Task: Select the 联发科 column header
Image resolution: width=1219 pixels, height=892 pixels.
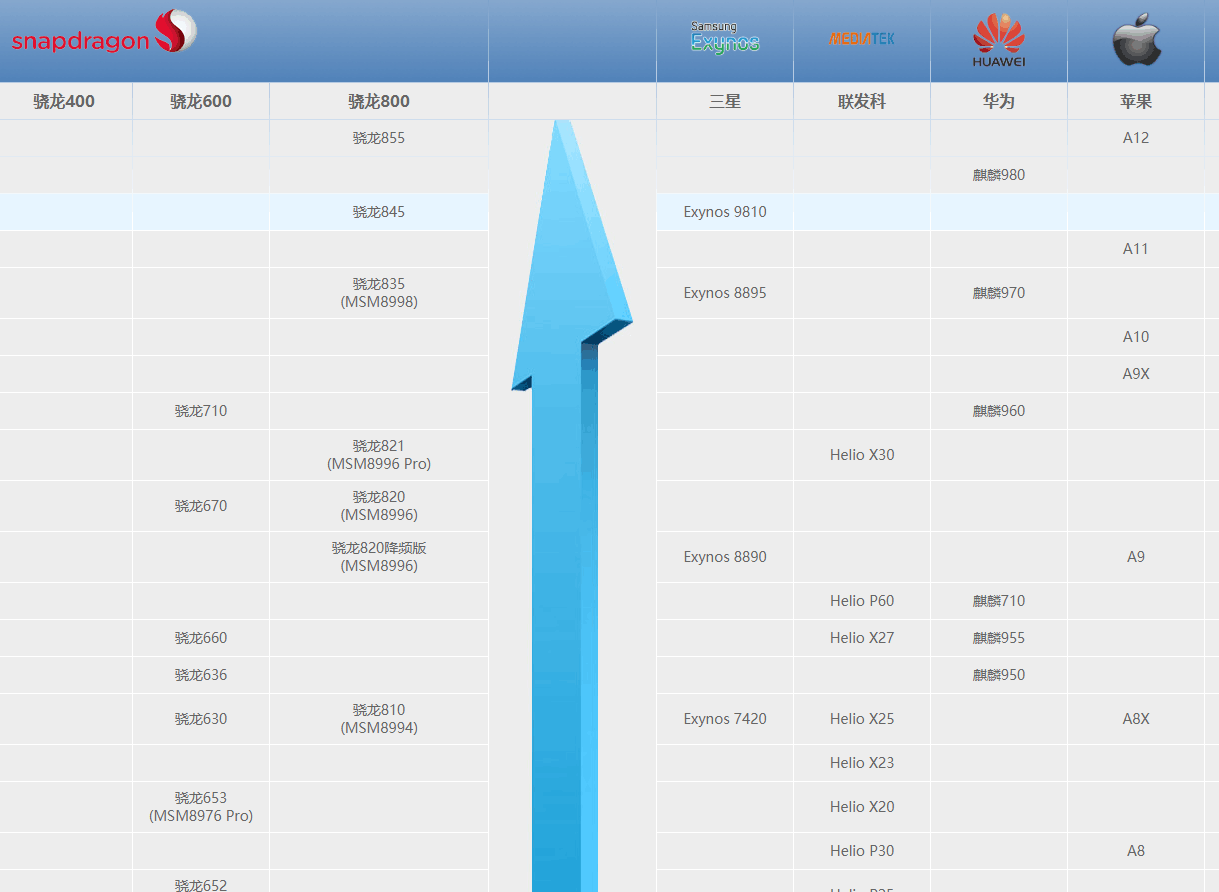Action: tap(862, 101)
